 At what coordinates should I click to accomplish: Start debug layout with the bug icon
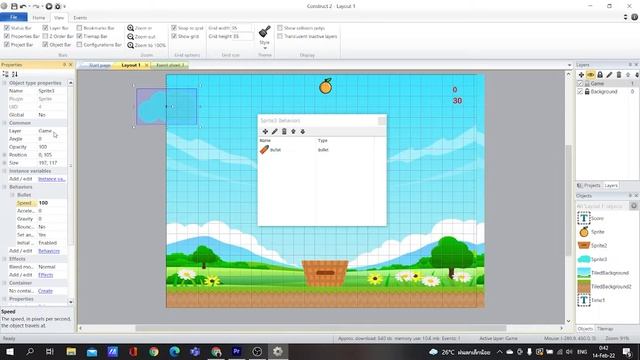58,6
